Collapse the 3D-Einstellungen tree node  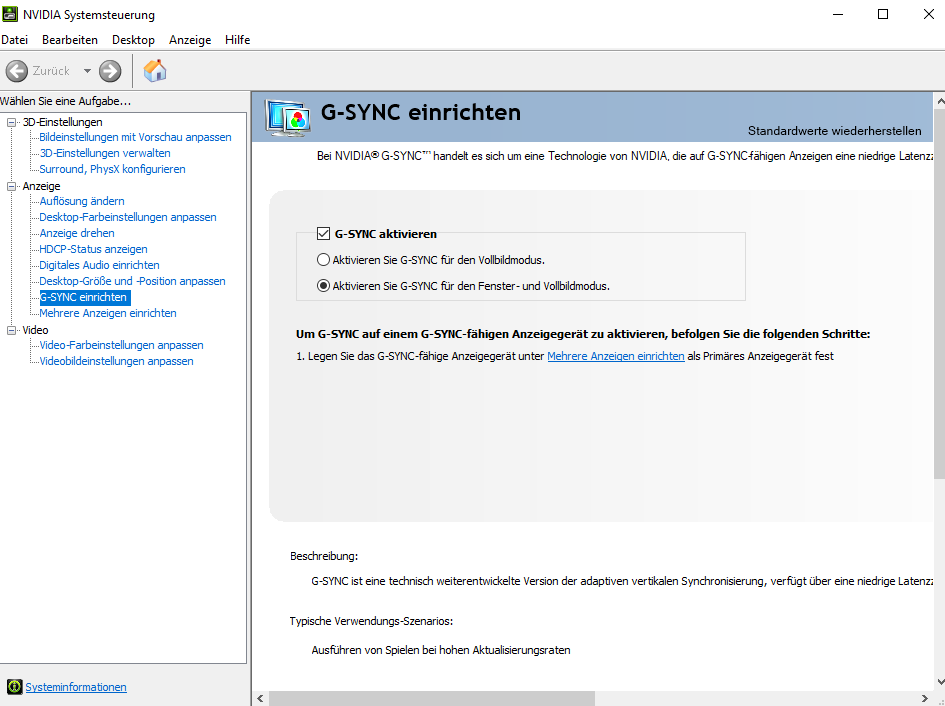11,122
